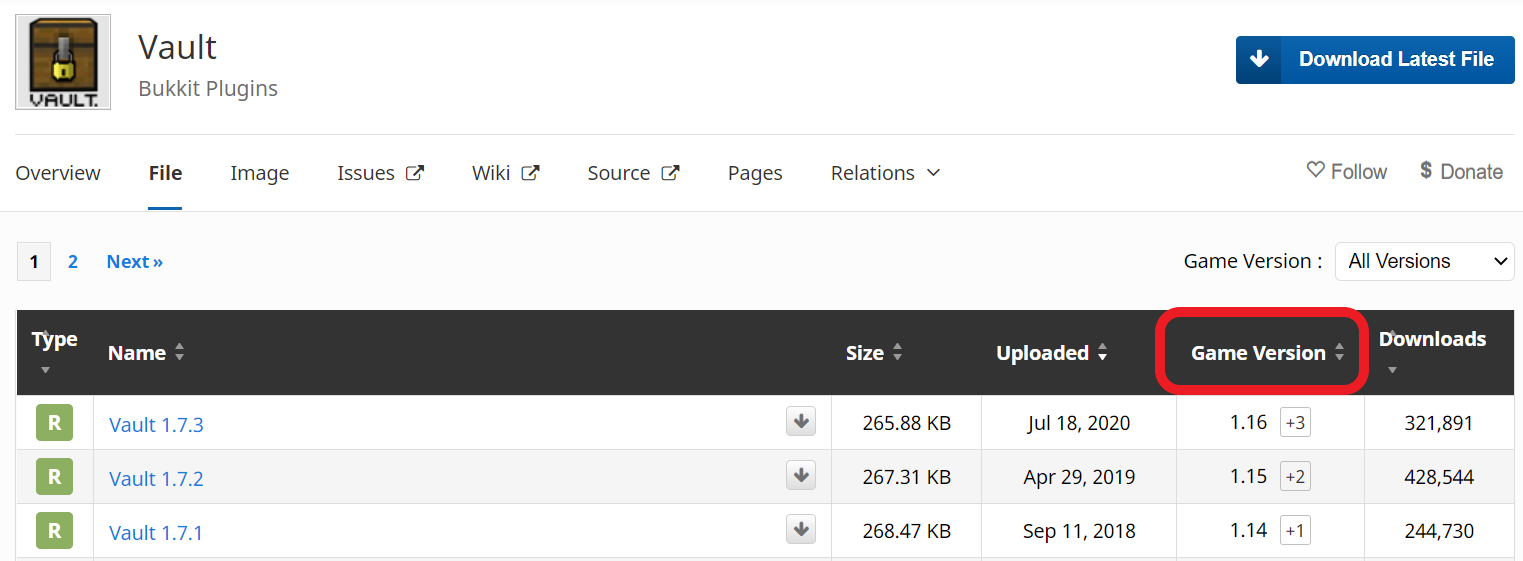
Task: Click 244,730 downloads value
Action: (1439, 531)
